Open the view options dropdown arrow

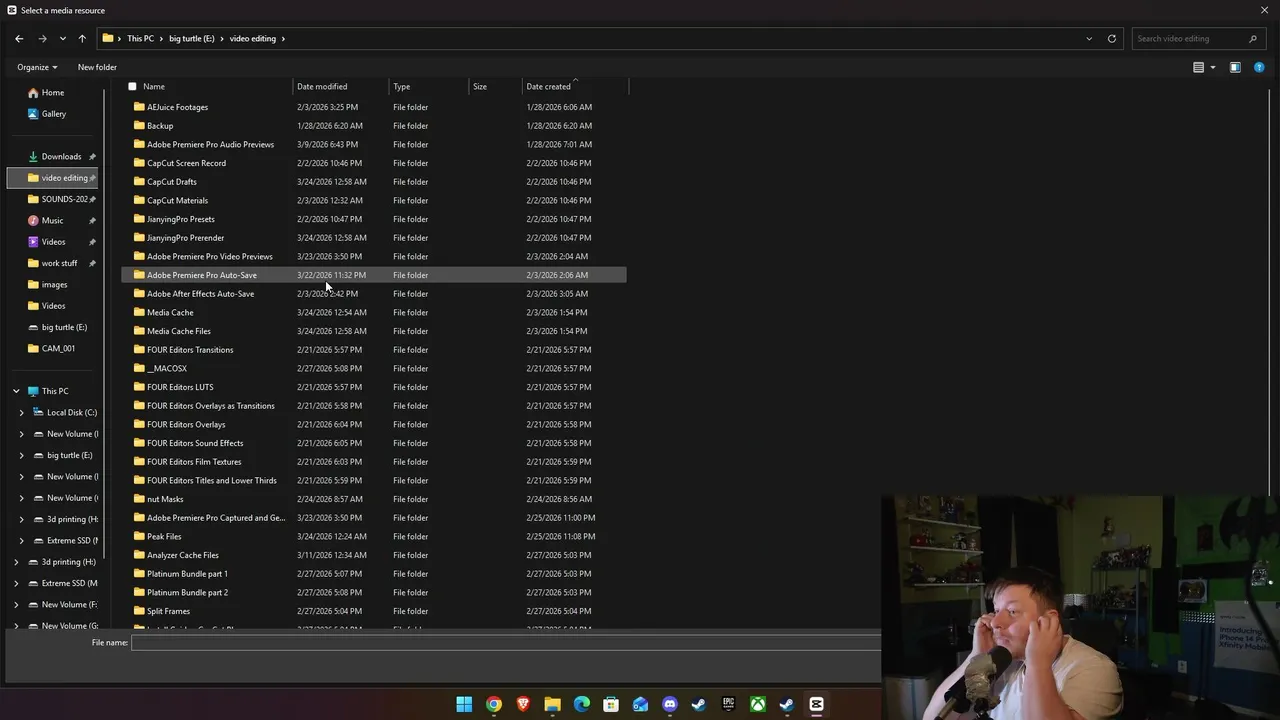click(1213, 67)
